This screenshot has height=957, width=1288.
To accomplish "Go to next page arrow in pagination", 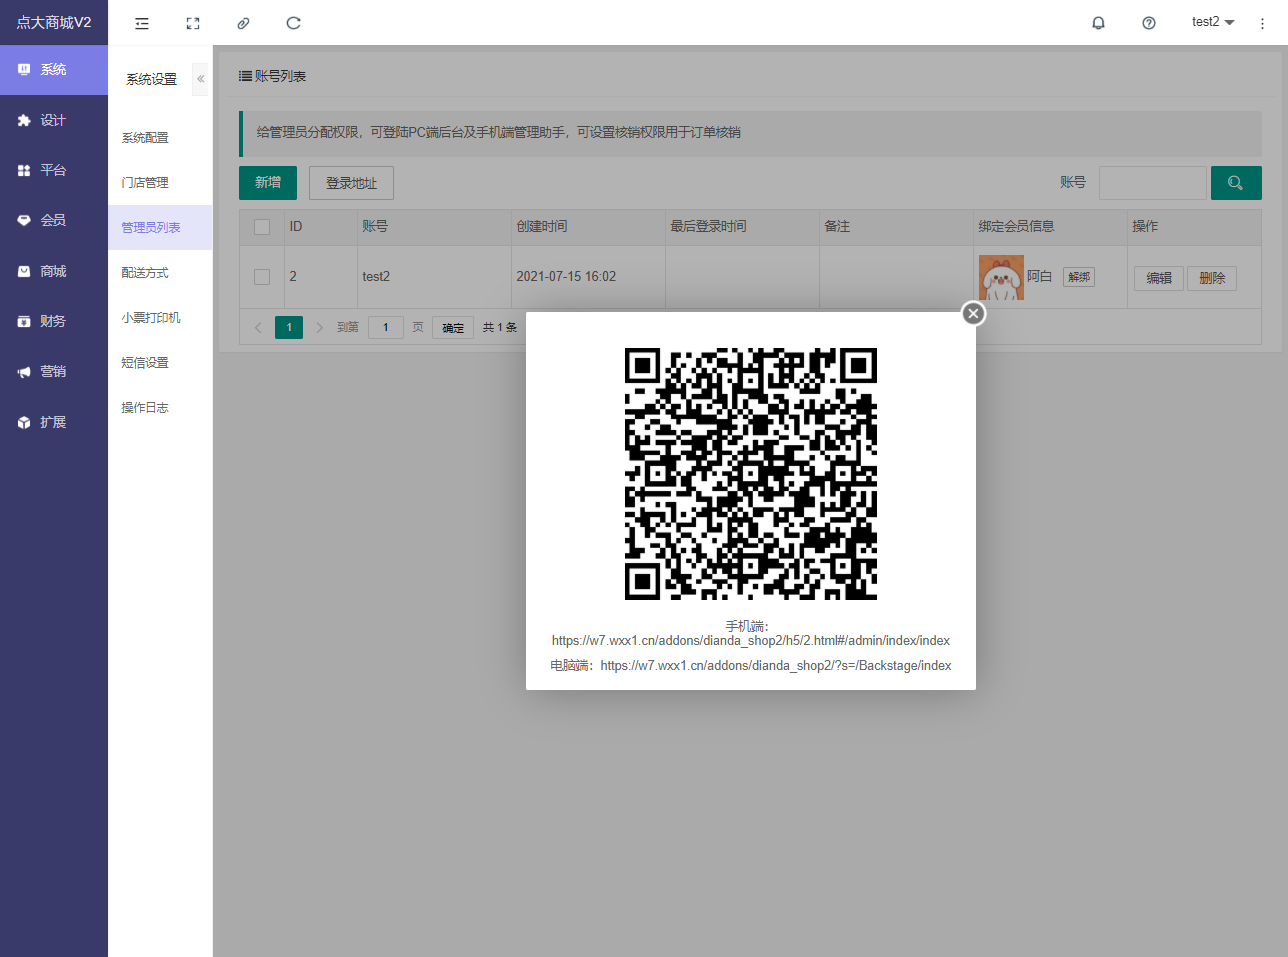I will 320,328.
